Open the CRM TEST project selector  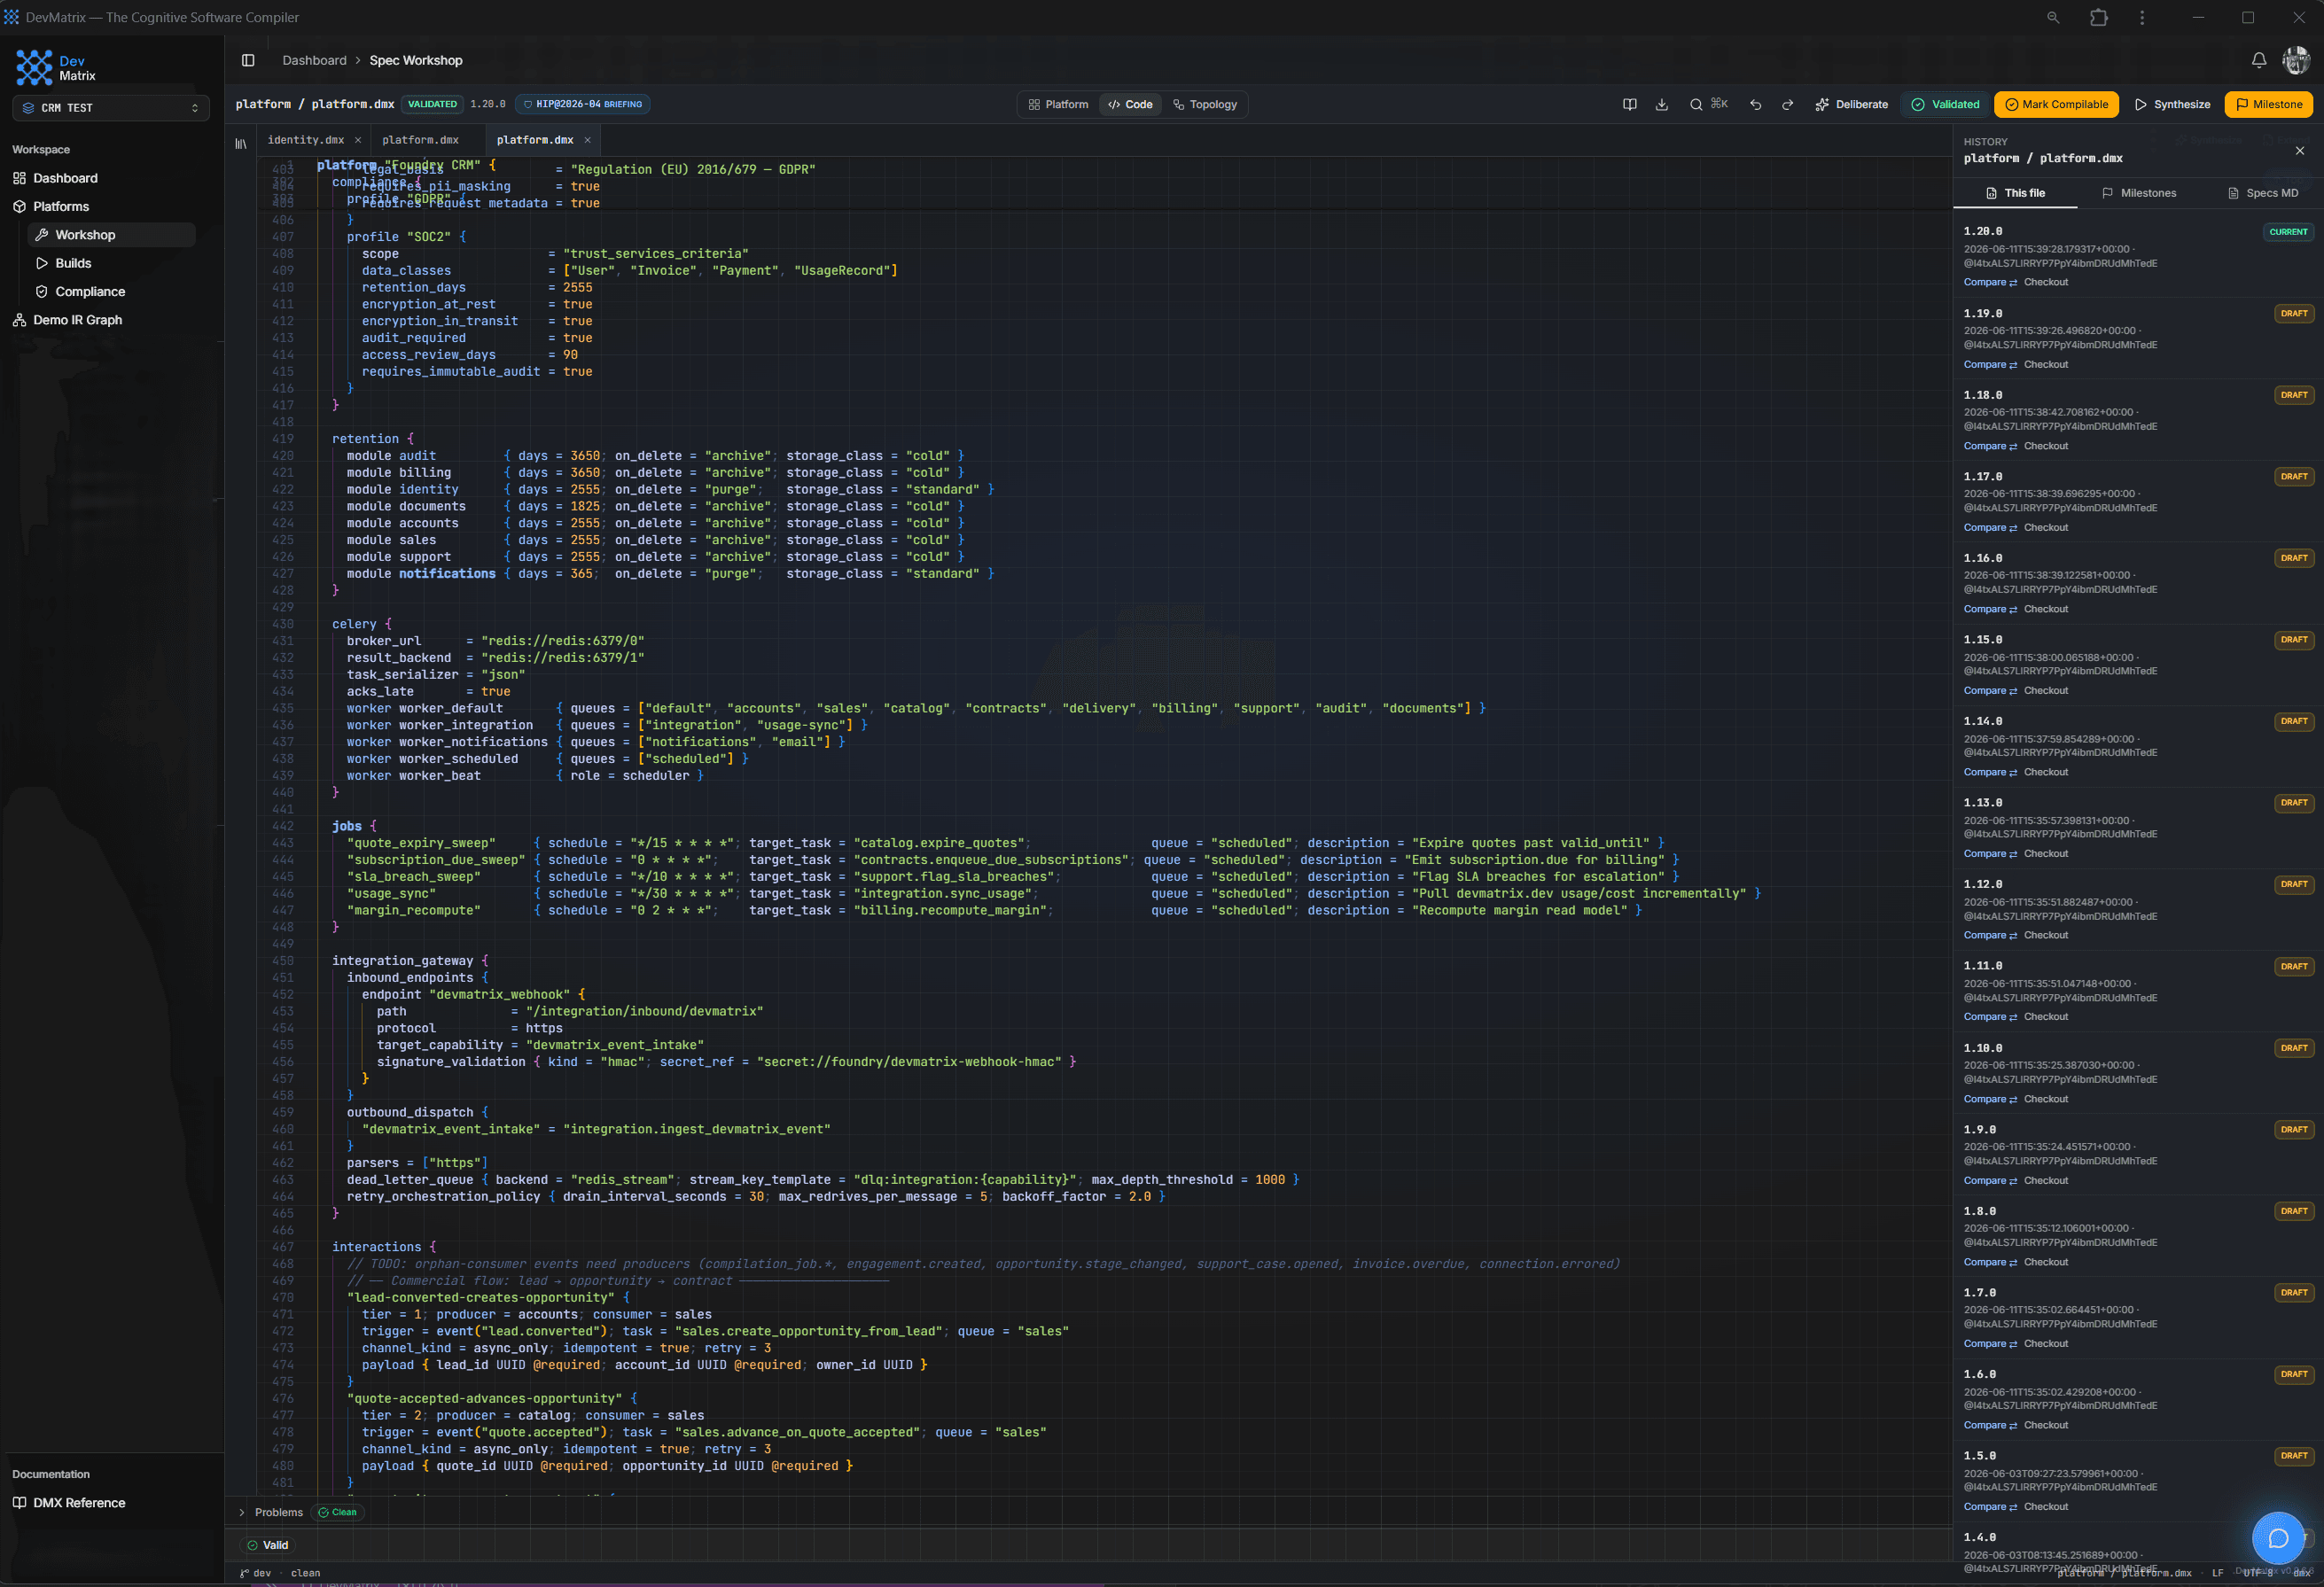(x=111, y=108)
